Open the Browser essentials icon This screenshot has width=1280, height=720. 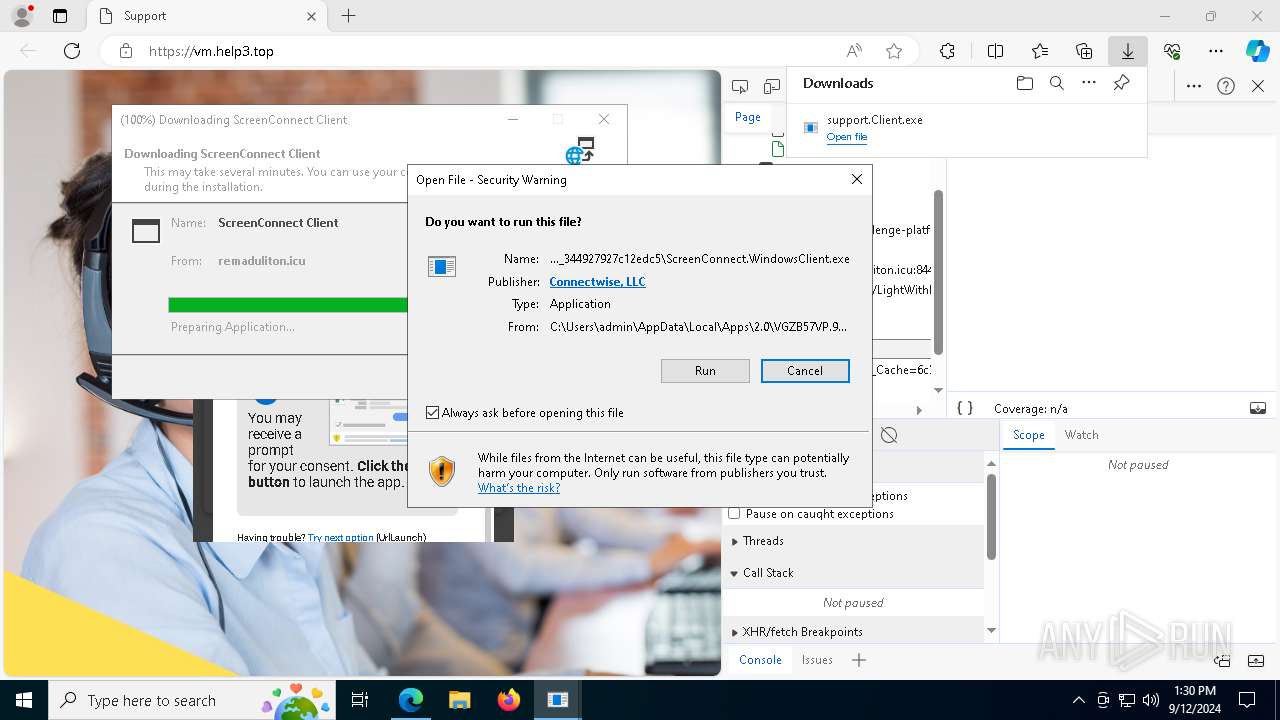point(1172,51)
